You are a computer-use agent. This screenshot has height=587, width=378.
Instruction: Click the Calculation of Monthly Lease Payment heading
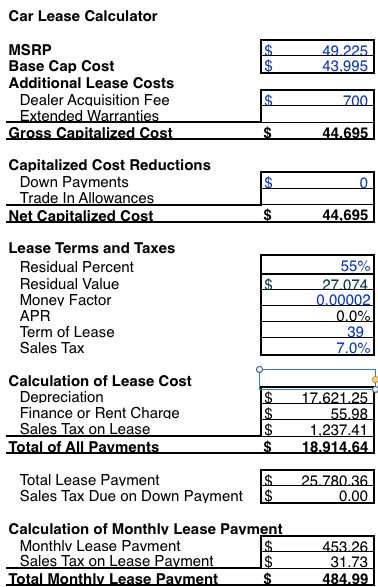coord(145,529)
